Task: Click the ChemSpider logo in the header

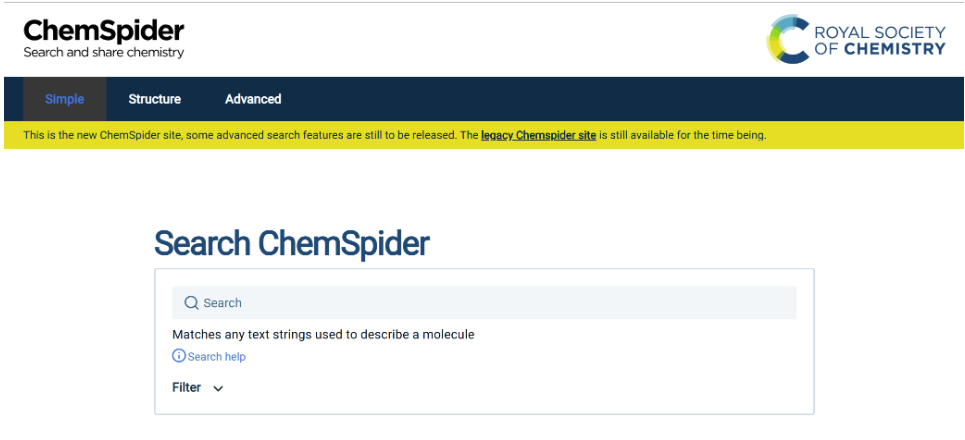Action: point(103,39)
